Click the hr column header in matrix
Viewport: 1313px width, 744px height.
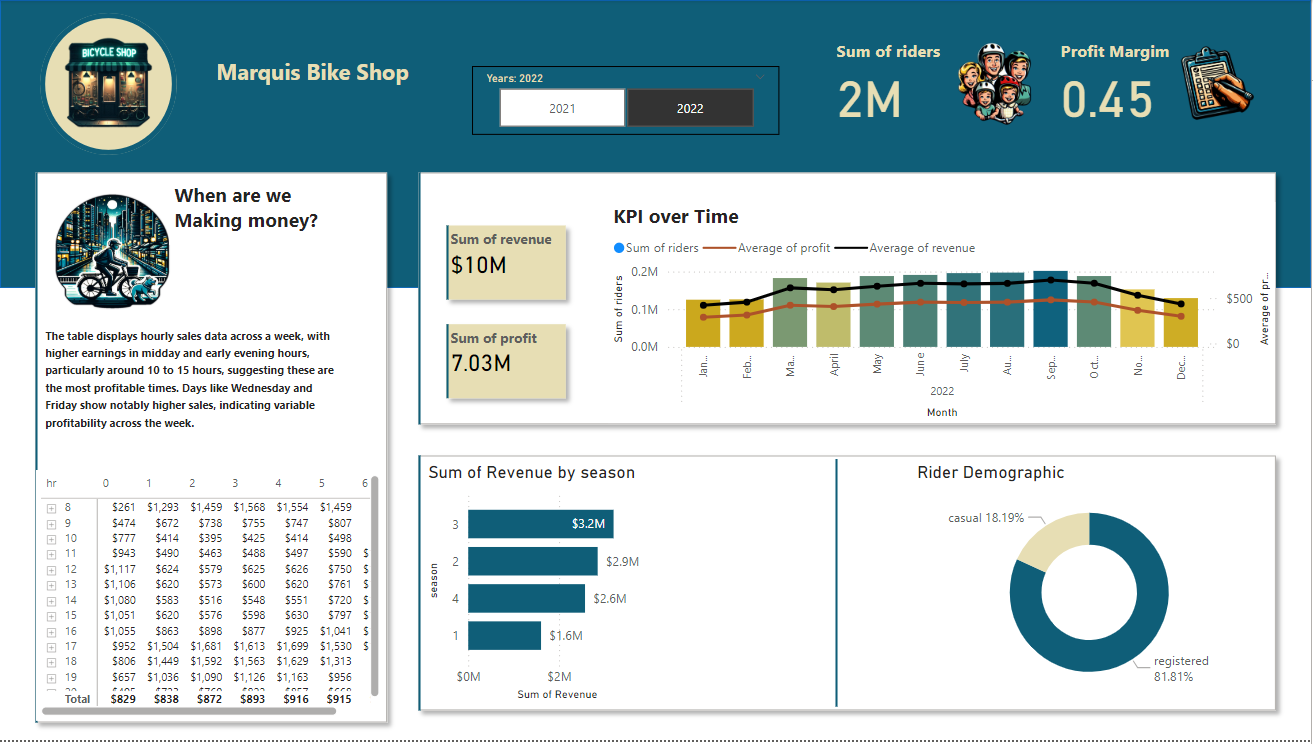coord(52,483)
